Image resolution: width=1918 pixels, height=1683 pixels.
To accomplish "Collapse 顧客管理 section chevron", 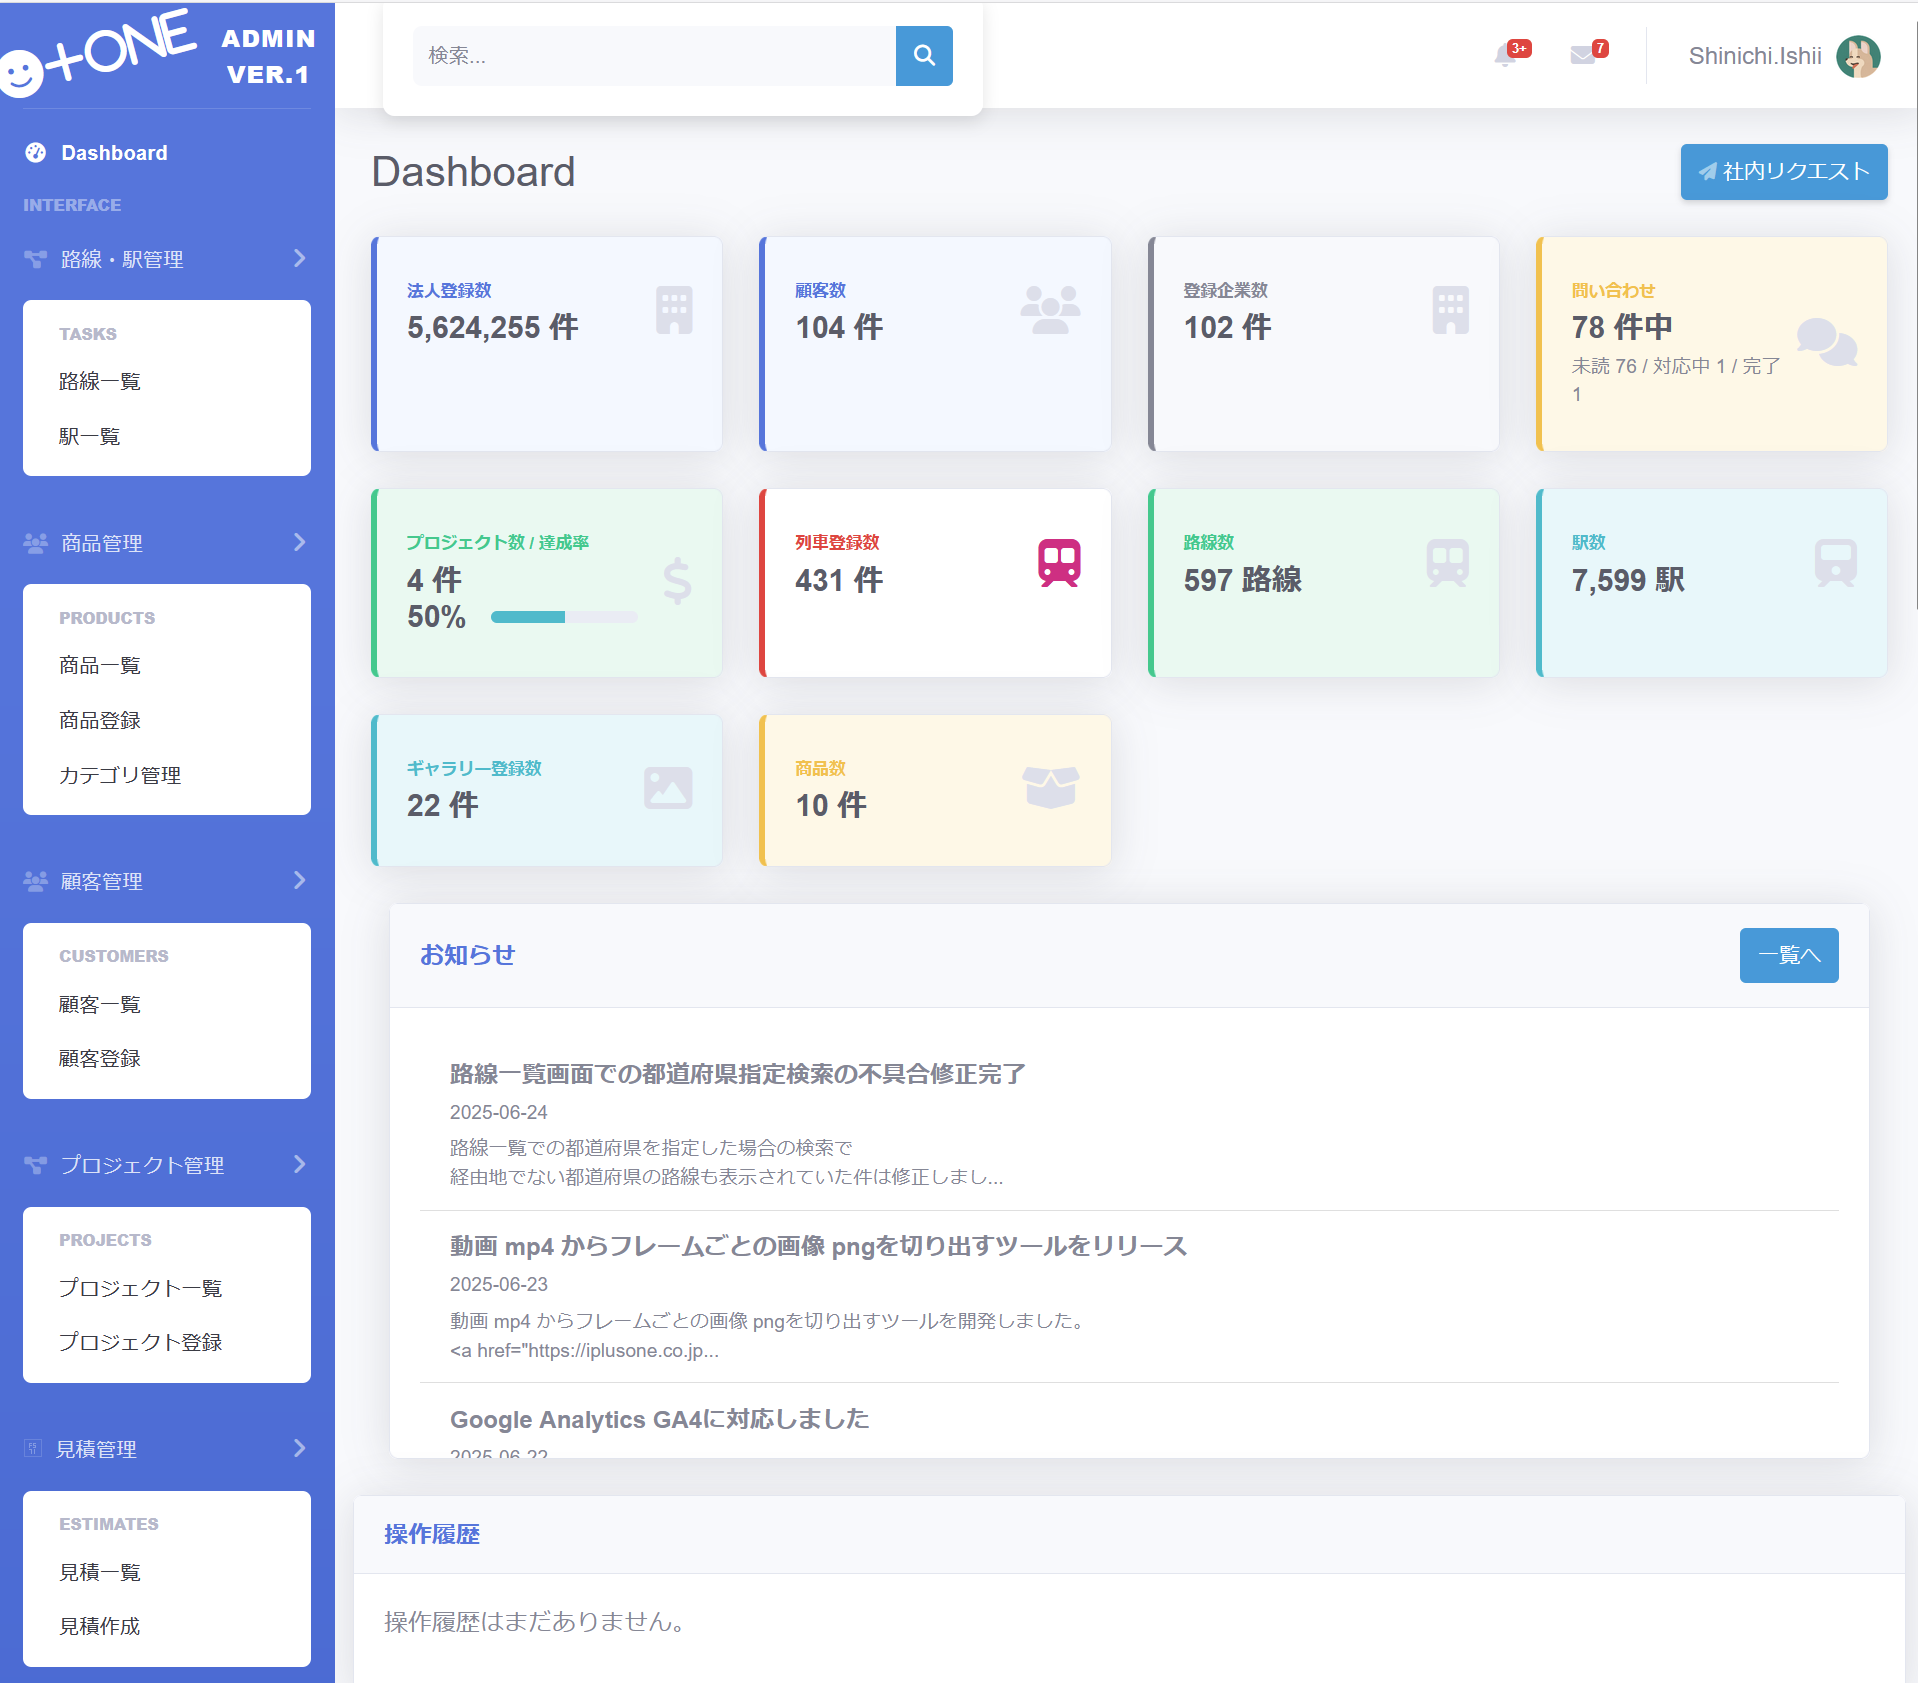I will tap(299, 881).
